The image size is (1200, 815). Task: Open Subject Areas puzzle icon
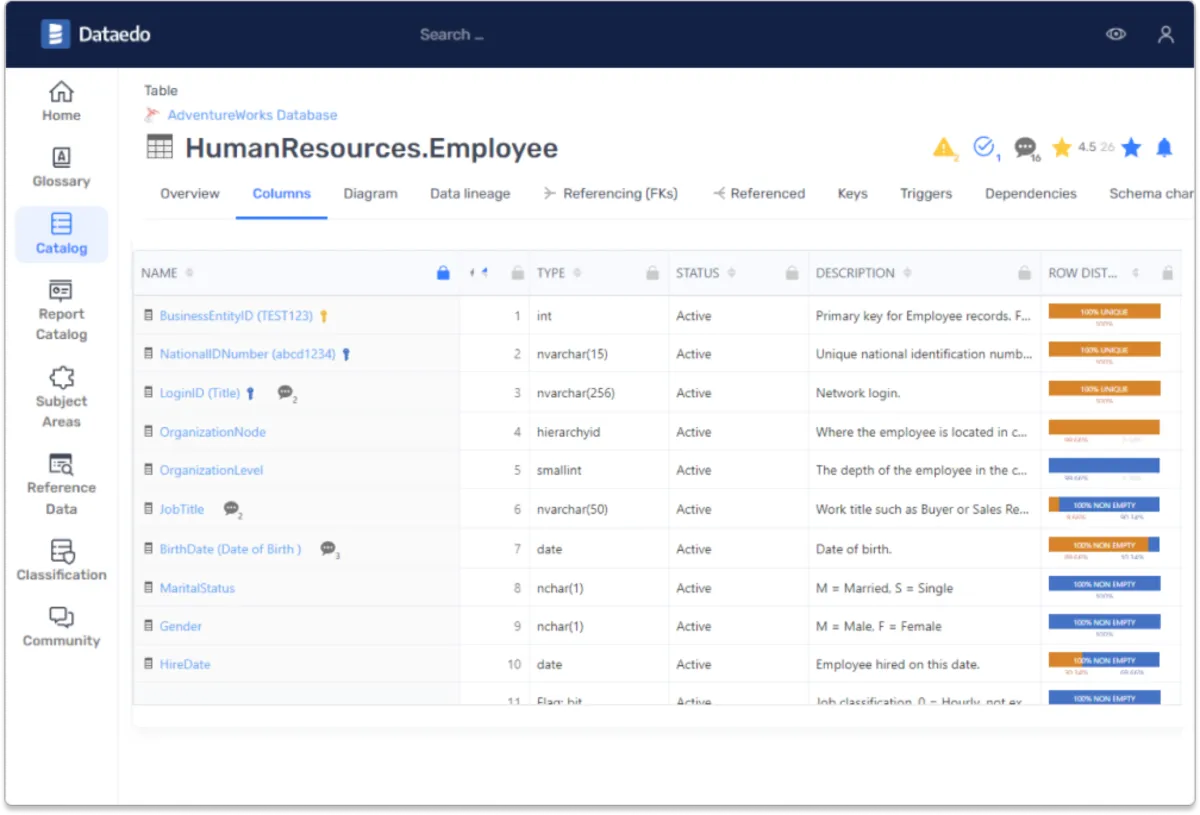tap(61, 377)
